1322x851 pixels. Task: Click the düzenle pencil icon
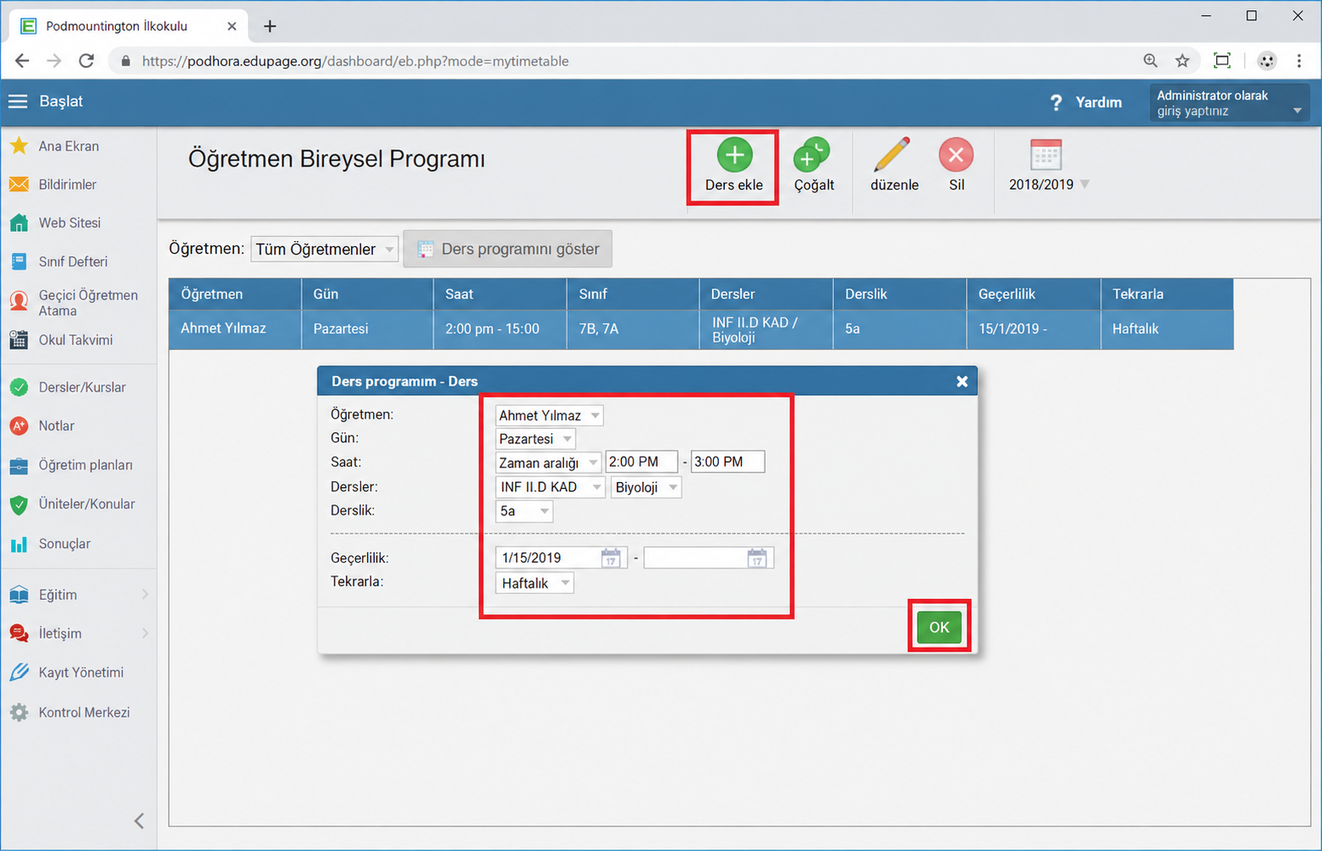pos(892,155)
